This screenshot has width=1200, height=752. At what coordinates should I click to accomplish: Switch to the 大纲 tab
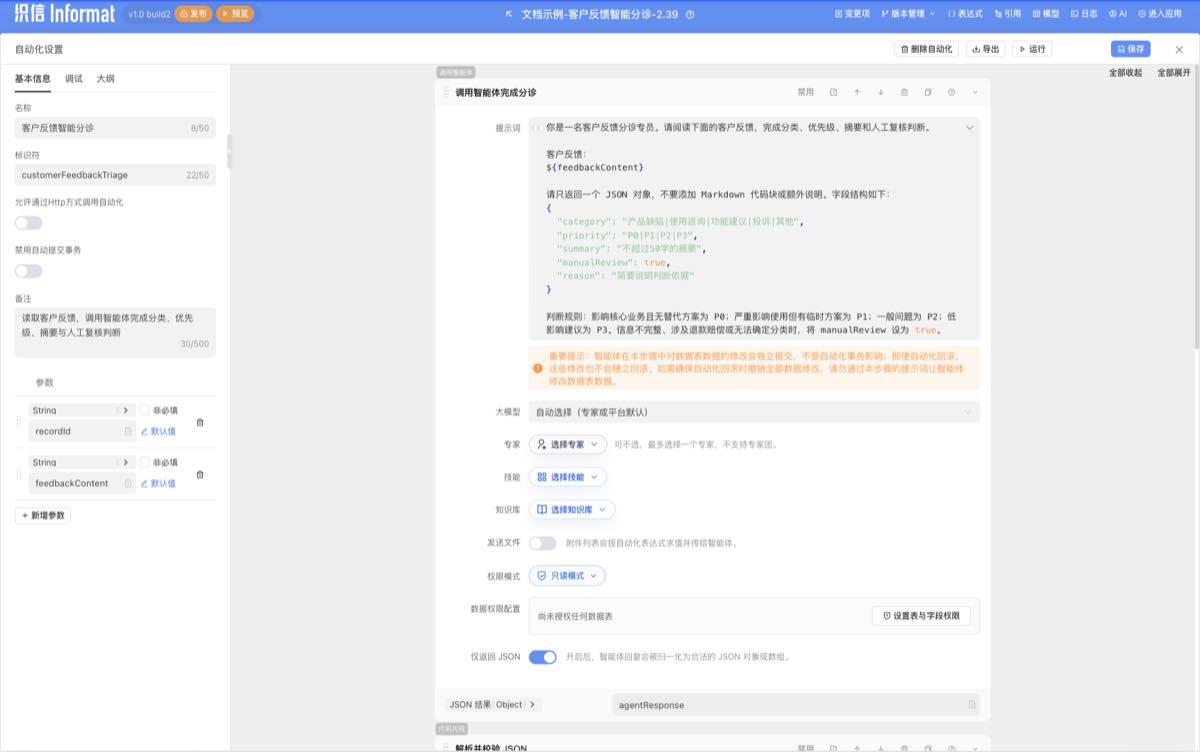105,78
